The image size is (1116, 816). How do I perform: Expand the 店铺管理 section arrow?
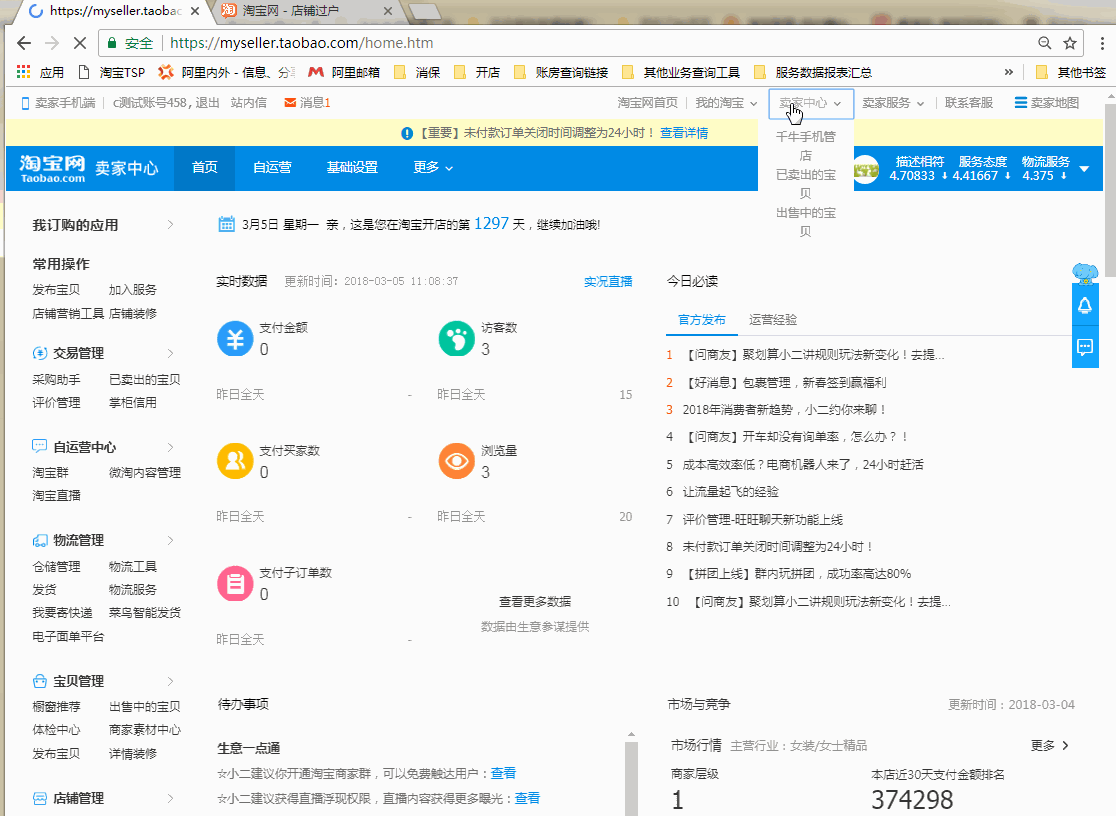pos(170,798)
